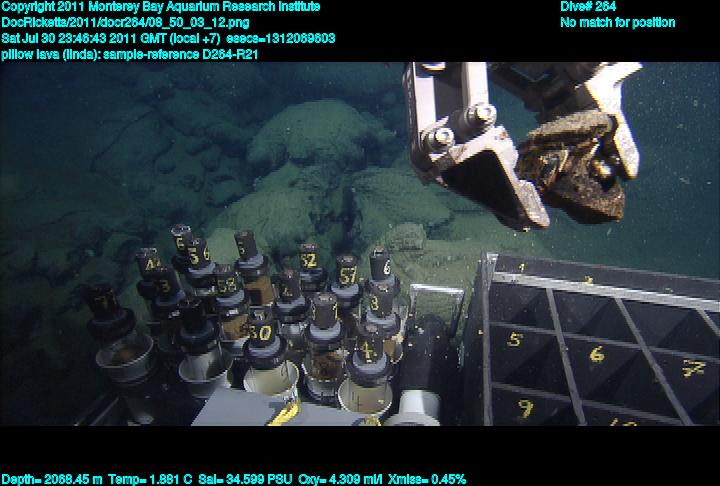The width and height of the screenshot is (720, 486).
Task: Select the push core tube labeled 57
Action: (x=347, y=274)
